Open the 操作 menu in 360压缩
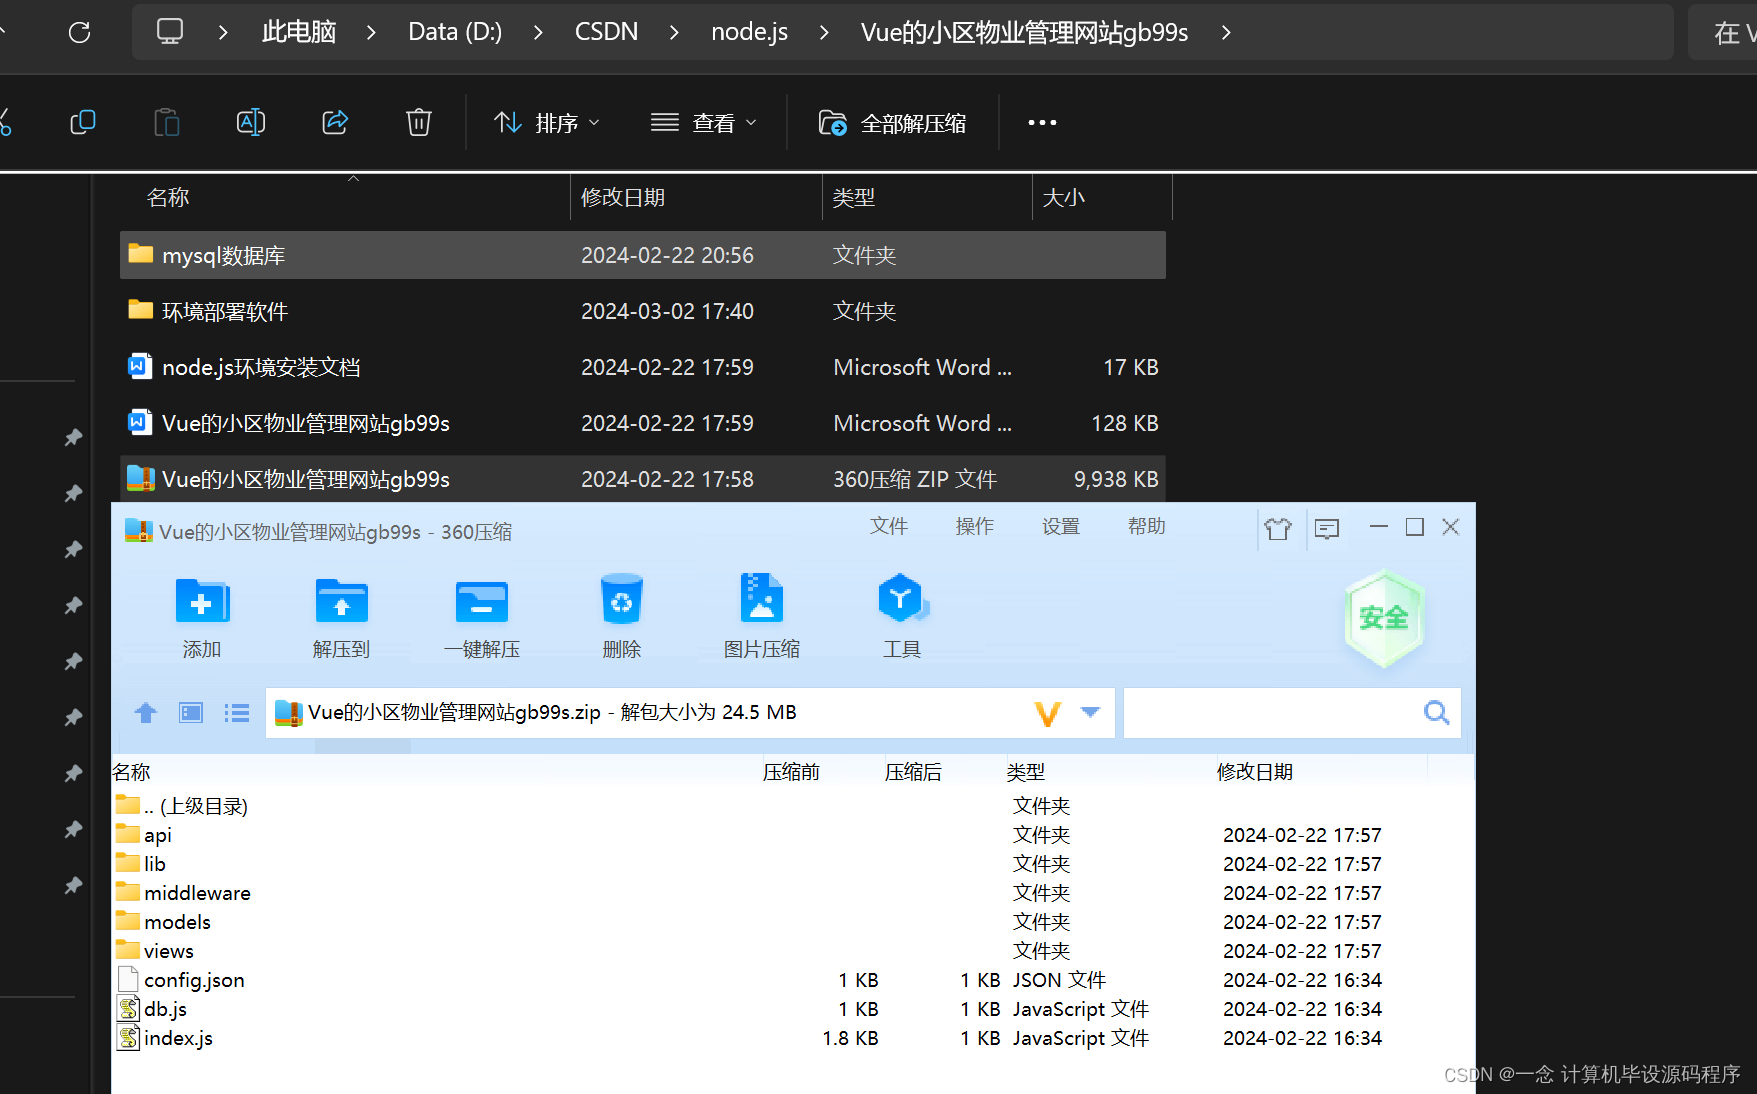1757x1094 pixels. [974, 526]
